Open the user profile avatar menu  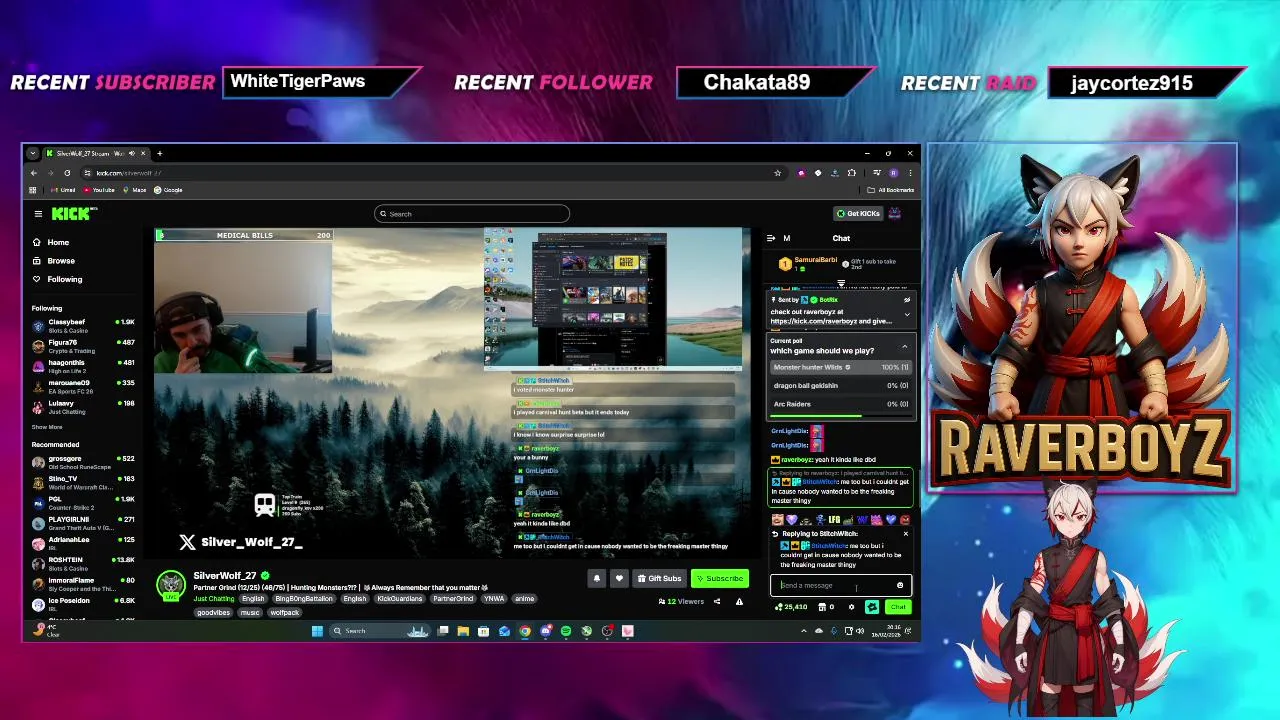point(895,213)
